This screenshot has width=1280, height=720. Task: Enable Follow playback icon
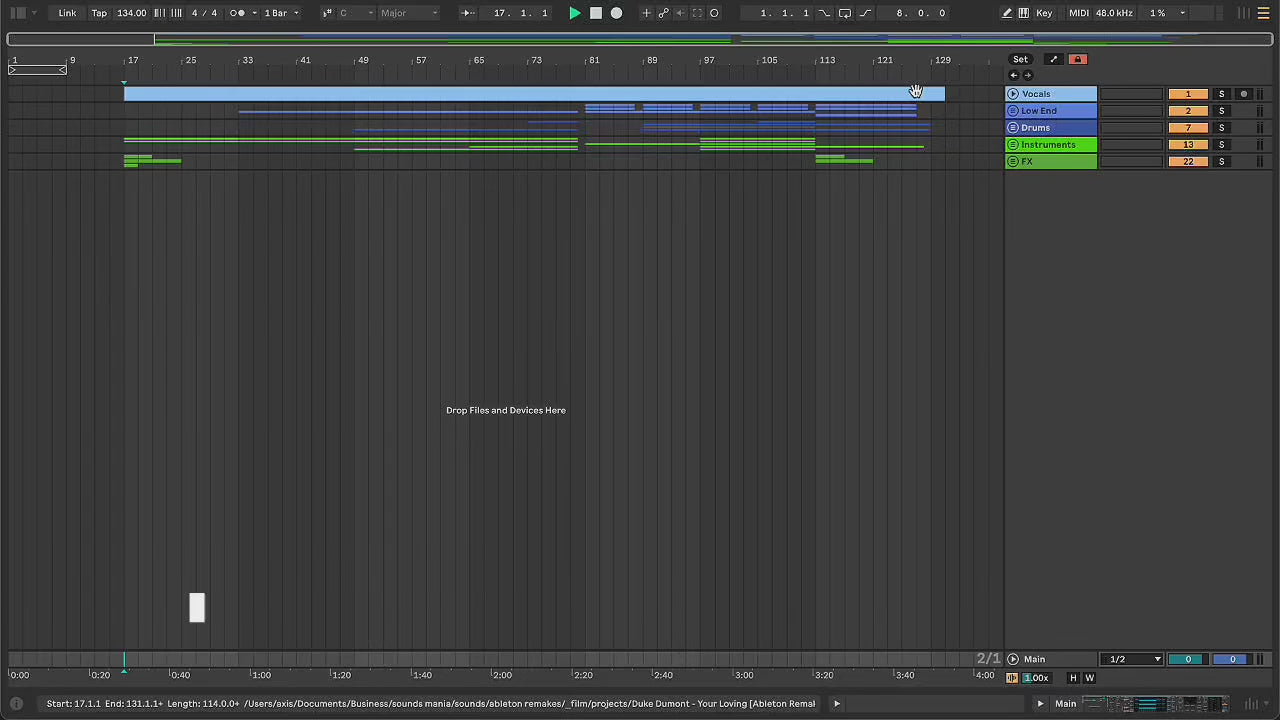coord(467,13)
